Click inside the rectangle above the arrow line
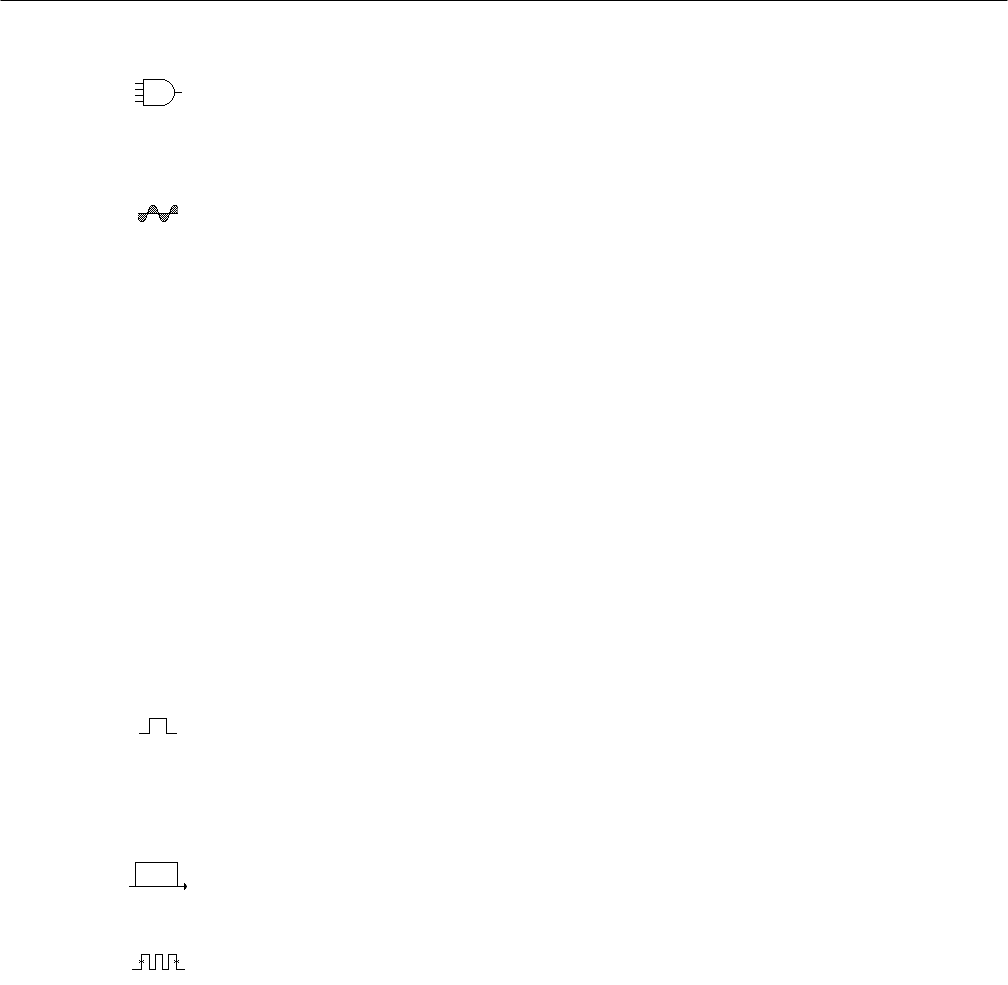The height and width of the screenshot is (985, 1008). pyautogui.click(x=157, y=874)
